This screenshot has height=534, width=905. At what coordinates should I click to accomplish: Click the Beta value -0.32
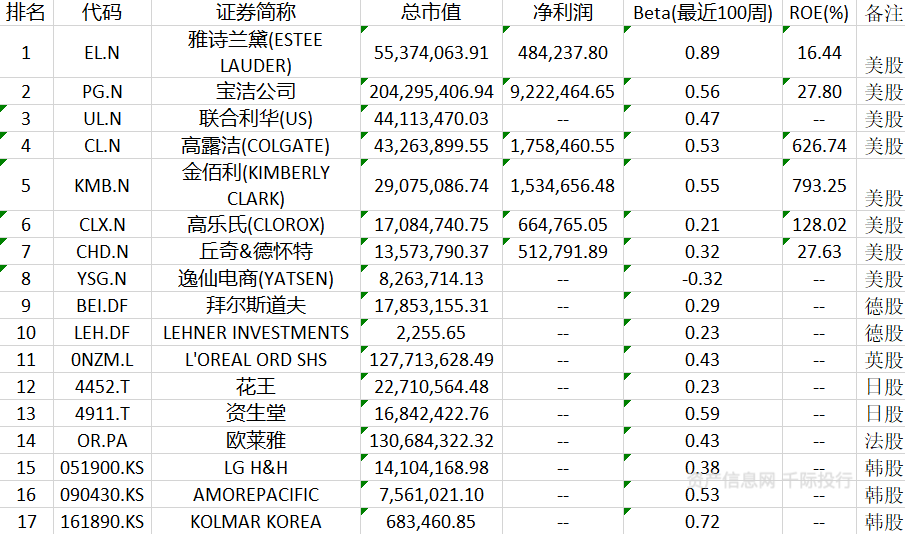(702, 279)
